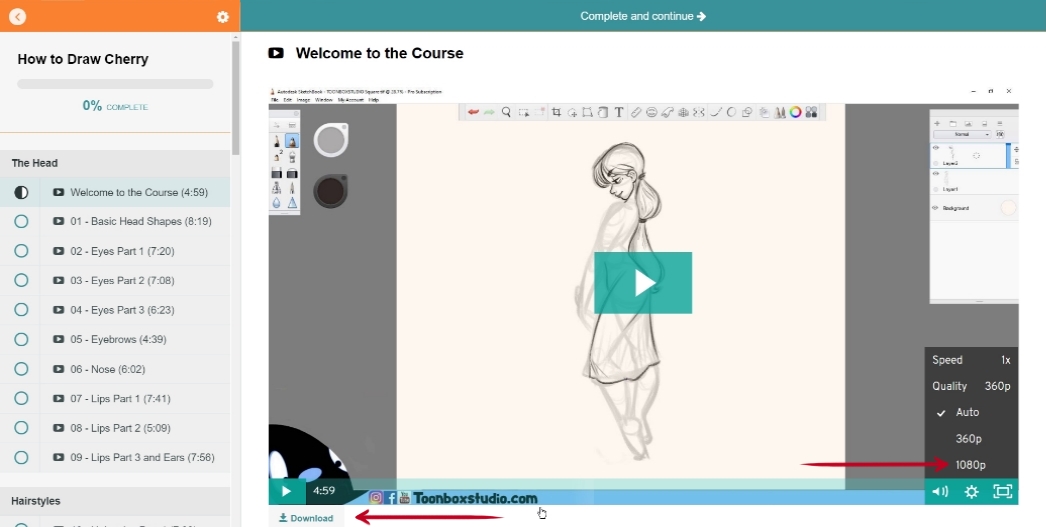The width and height of the screenshot is (1046, 527).
Task: Toggle completion circle for 02 - Eyes Part 1
Action: pos(21,251)
